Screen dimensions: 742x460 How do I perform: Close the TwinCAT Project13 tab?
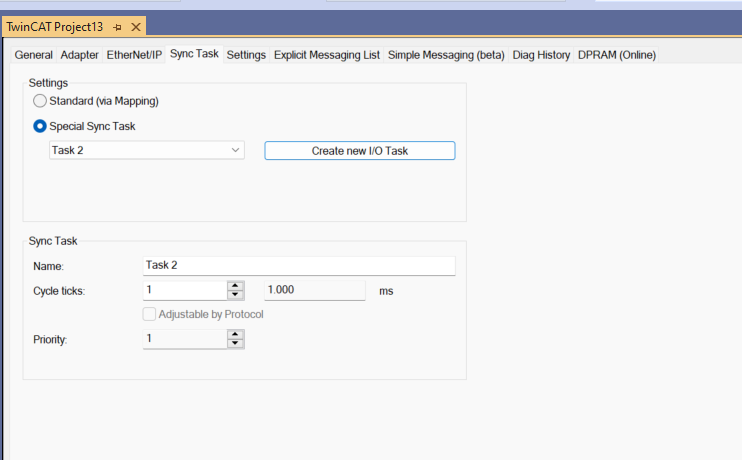coord(136,27)
